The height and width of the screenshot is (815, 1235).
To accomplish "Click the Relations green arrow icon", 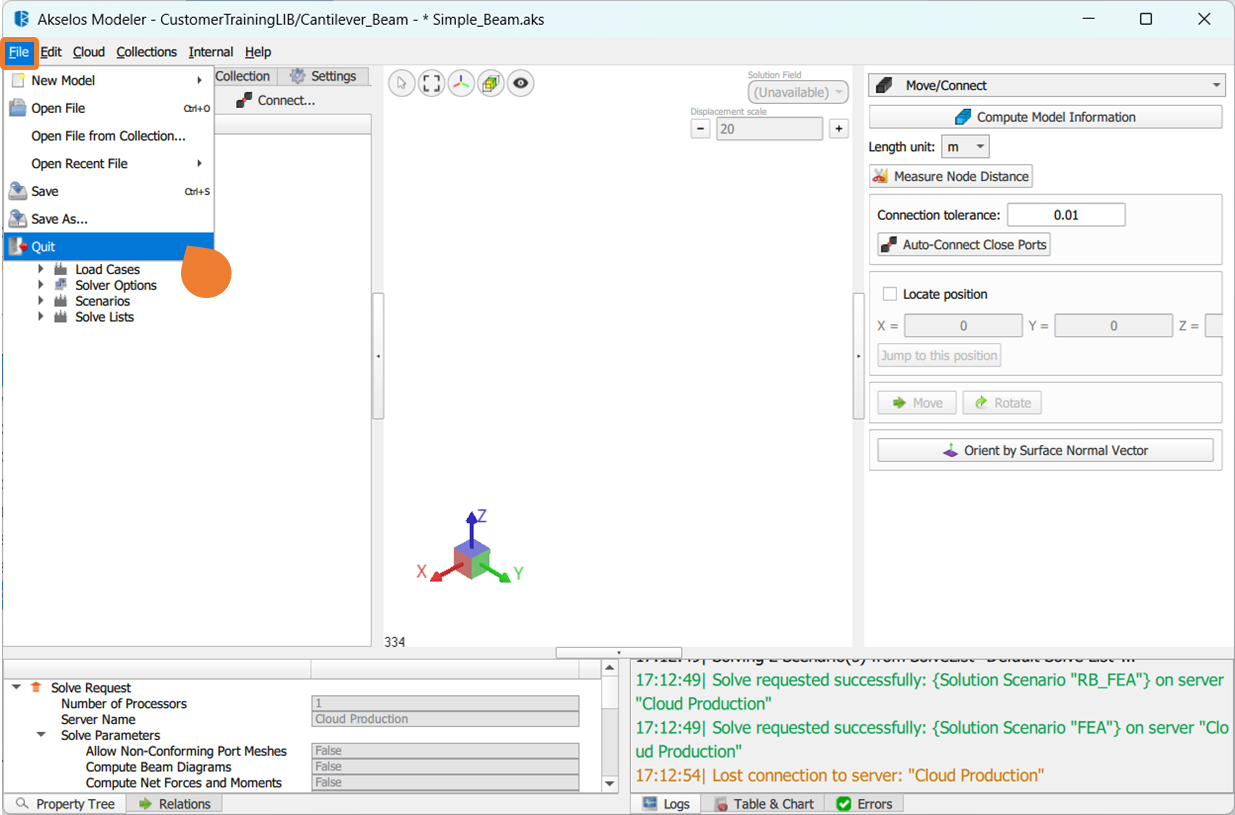I will [x=146, y=804].
